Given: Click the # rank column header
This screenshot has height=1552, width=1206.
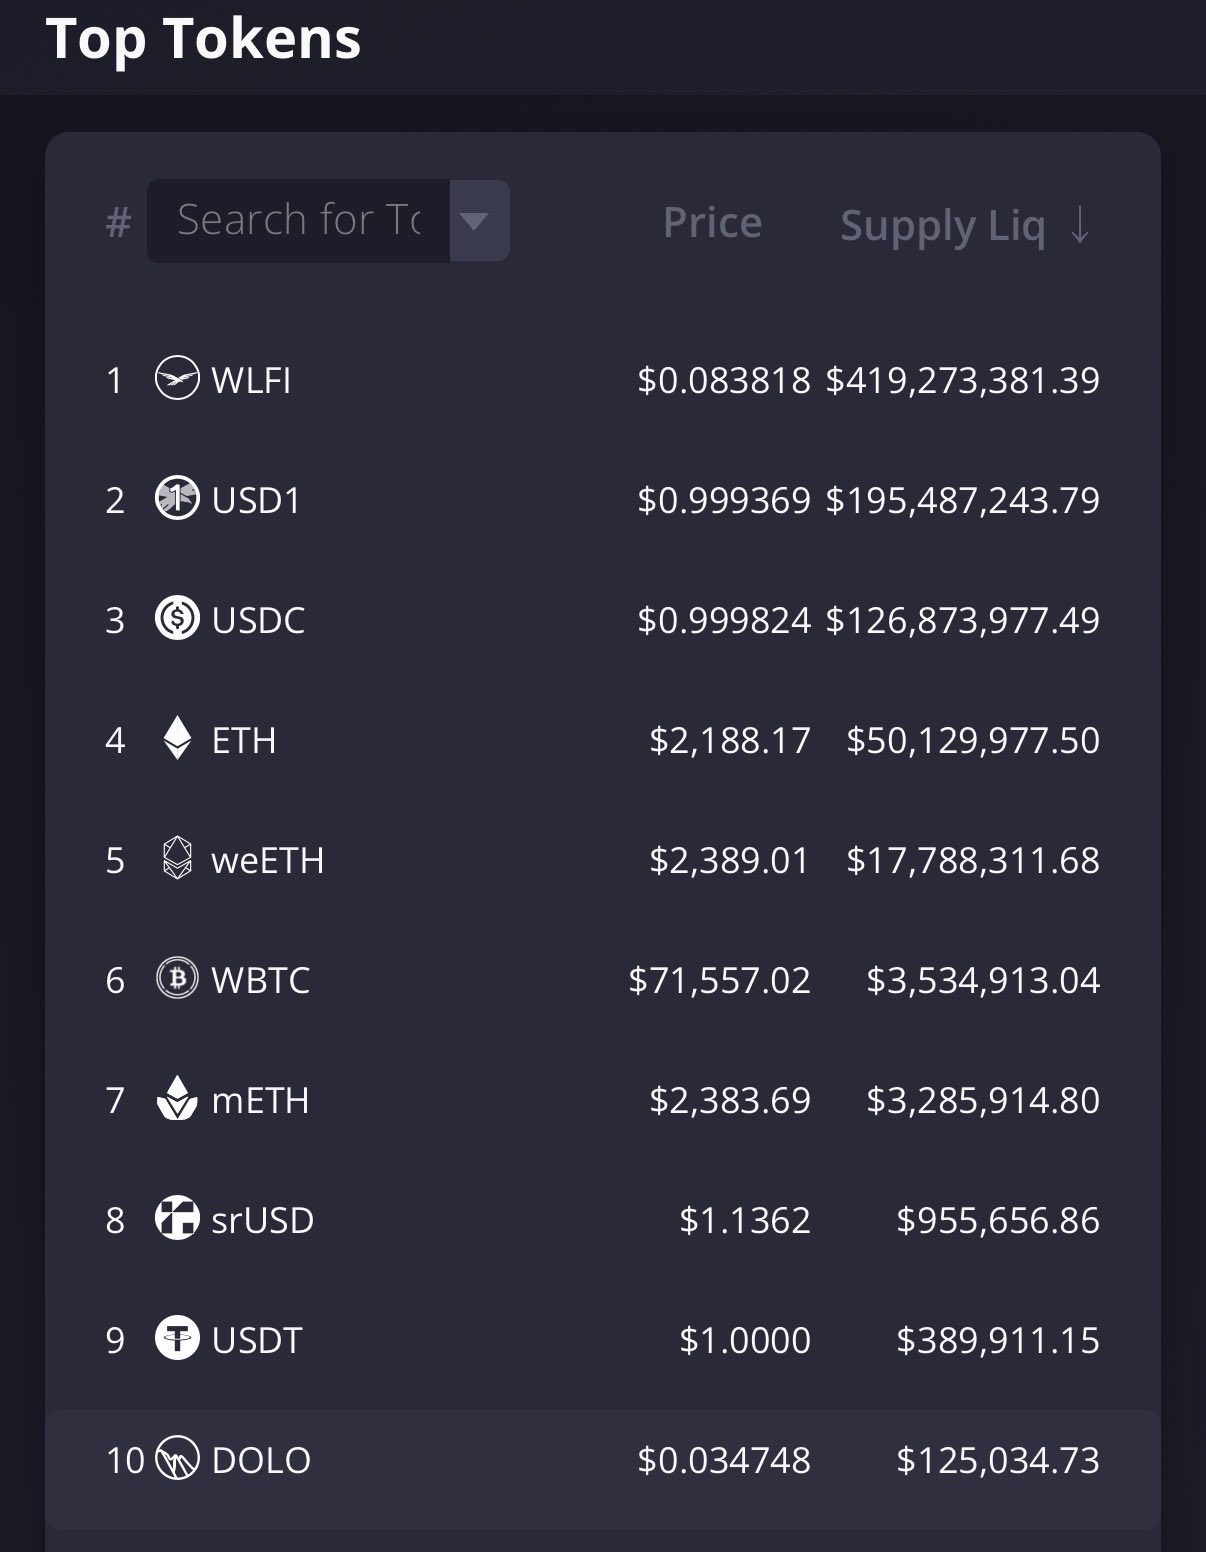Looking at the screenshot, I should coord(118,223).
